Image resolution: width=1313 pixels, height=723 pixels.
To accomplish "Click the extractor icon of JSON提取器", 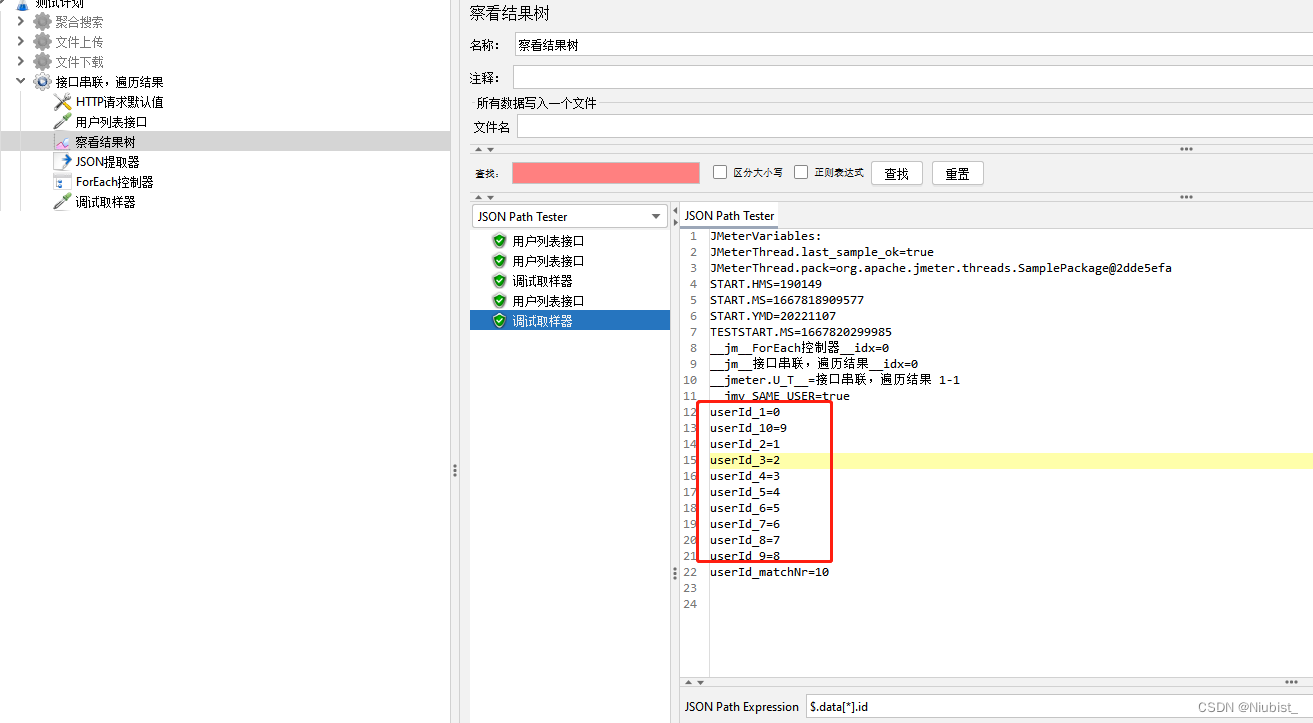I will point(62,162).
